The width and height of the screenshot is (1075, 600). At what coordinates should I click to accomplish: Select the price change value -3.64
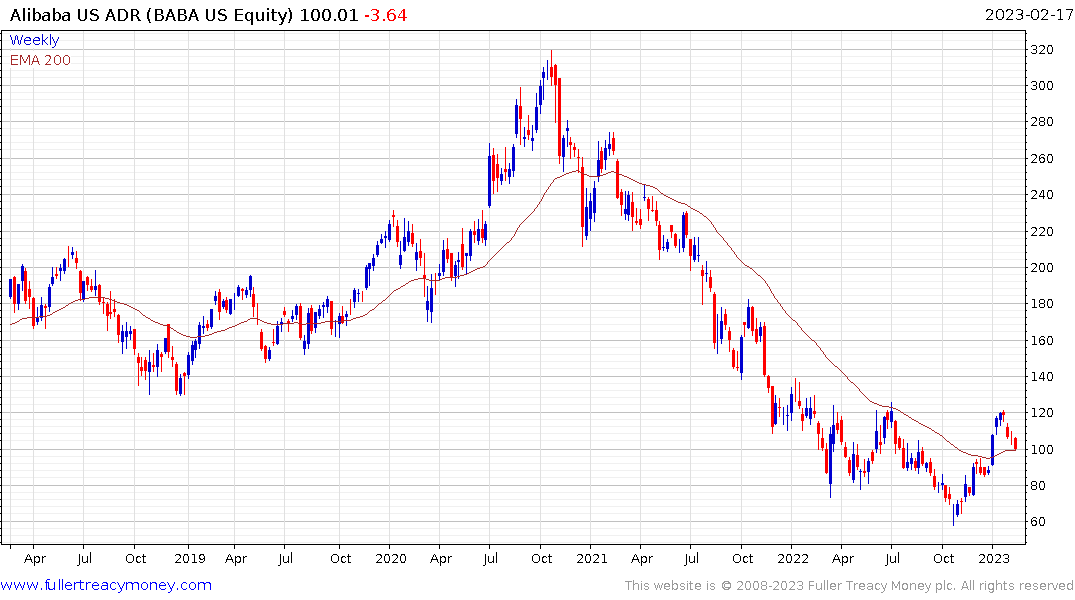click(385, 15)
